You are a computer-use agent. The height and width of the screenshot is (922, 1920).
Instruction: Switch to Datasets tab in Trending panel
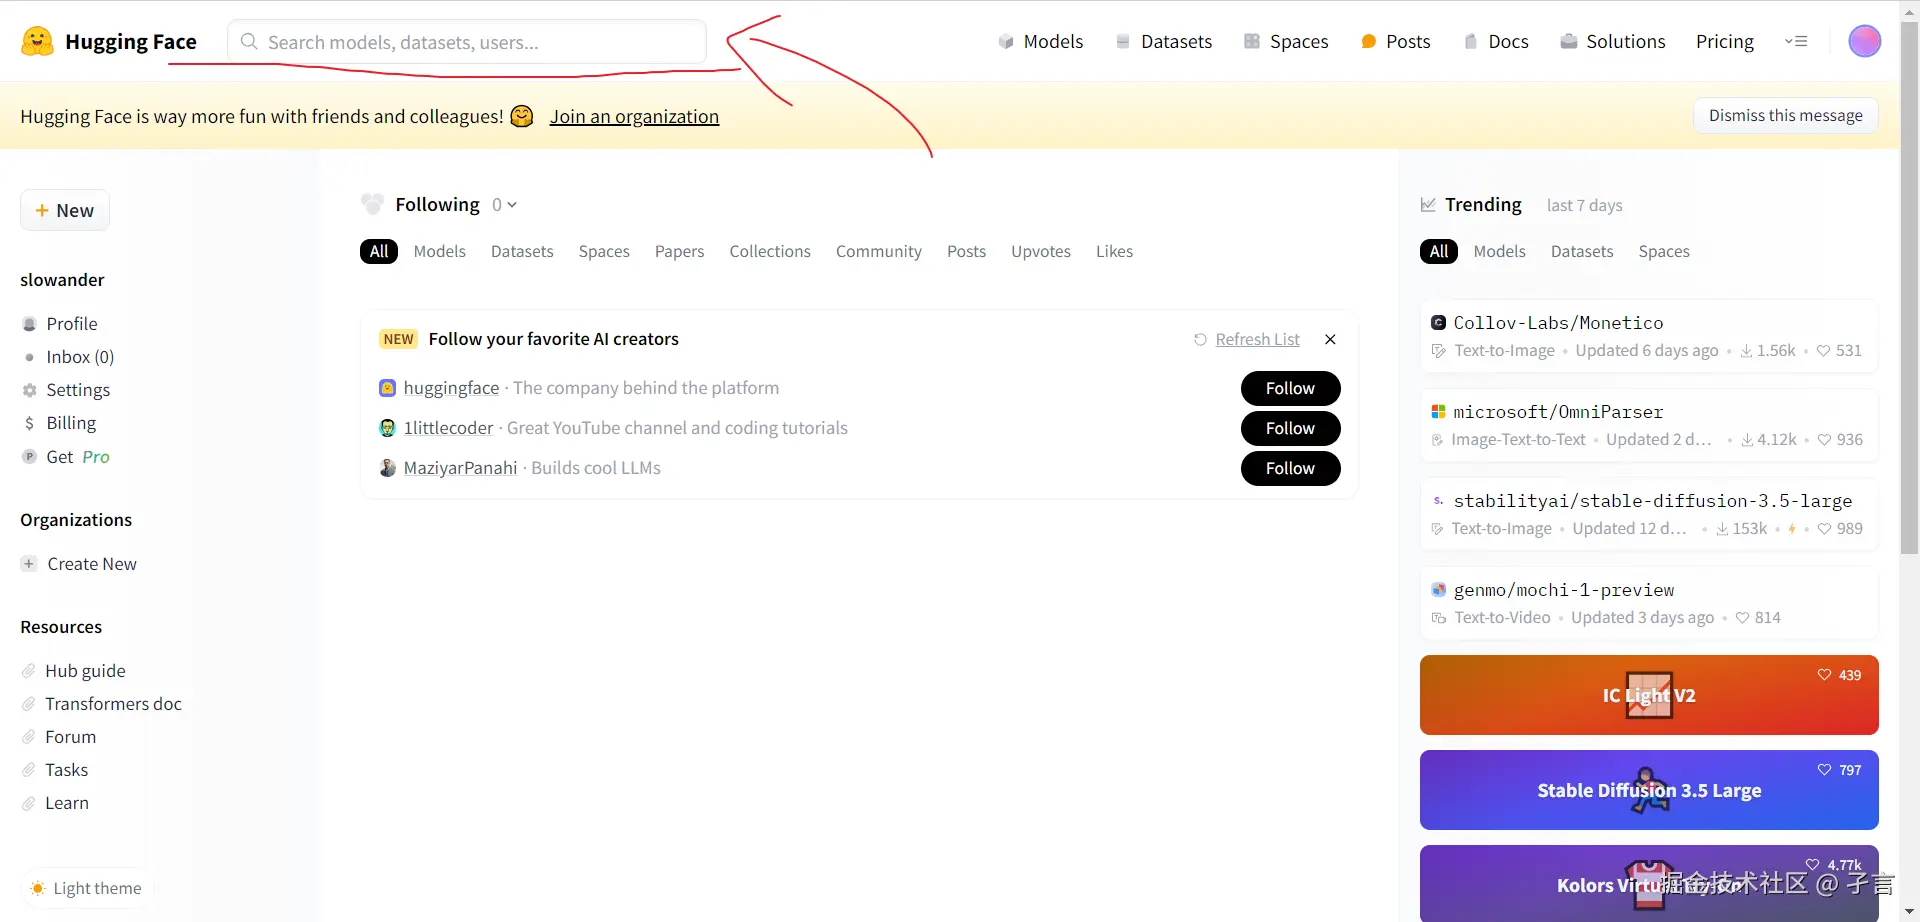[1582, 251]
